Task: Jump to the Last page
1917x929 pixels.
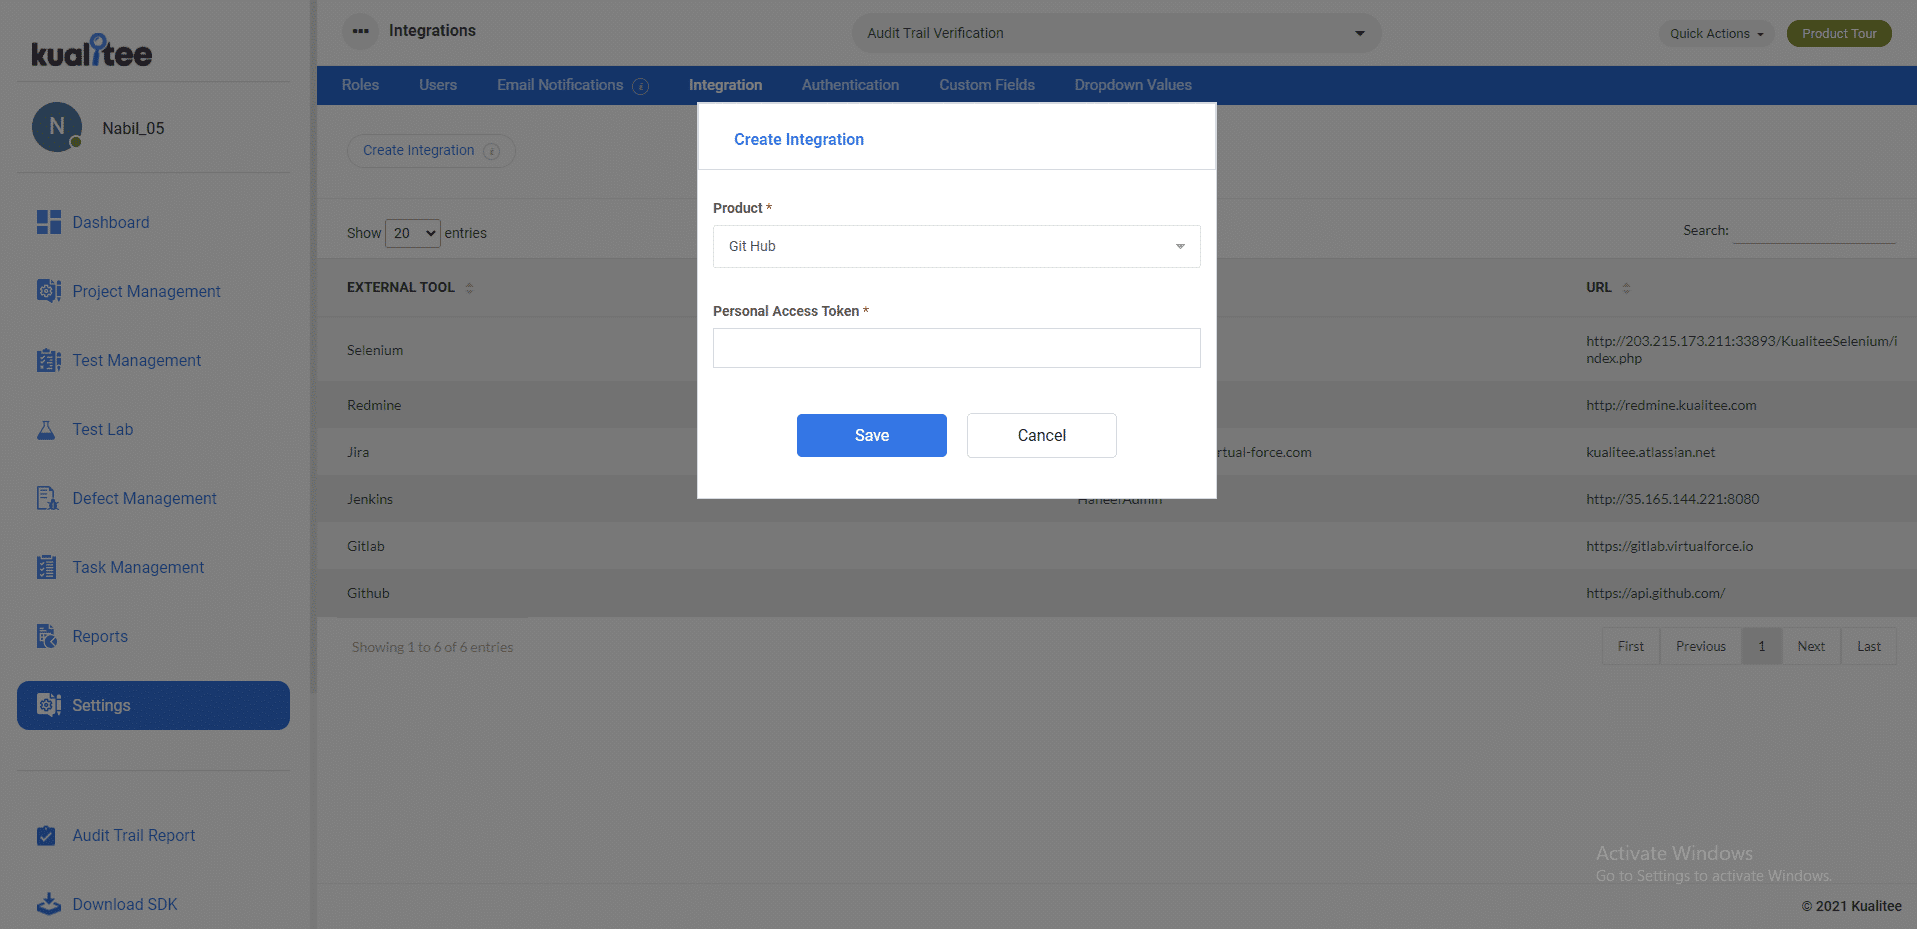Action: (1868, 647)
